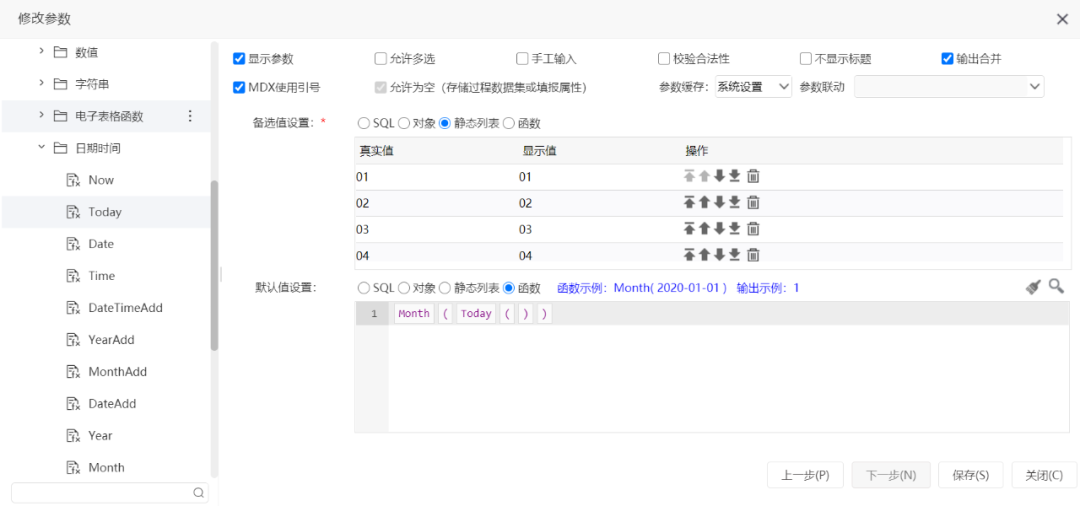This screenshot has width=1080, height=506.
Task: Select the YearAdd function in tree
Action: [x=111, y=339]
